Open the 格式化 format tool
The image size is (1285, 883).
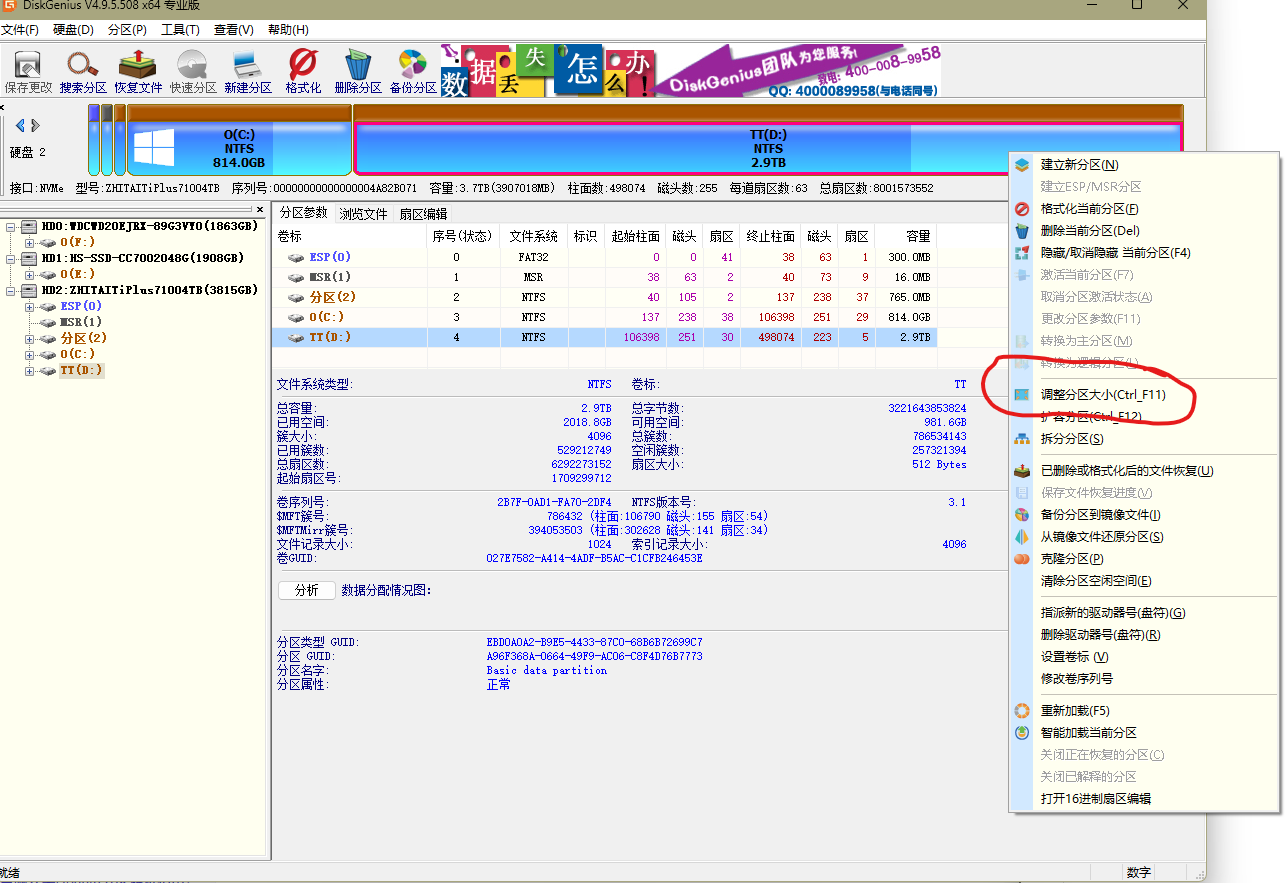(x=301, y=70)
